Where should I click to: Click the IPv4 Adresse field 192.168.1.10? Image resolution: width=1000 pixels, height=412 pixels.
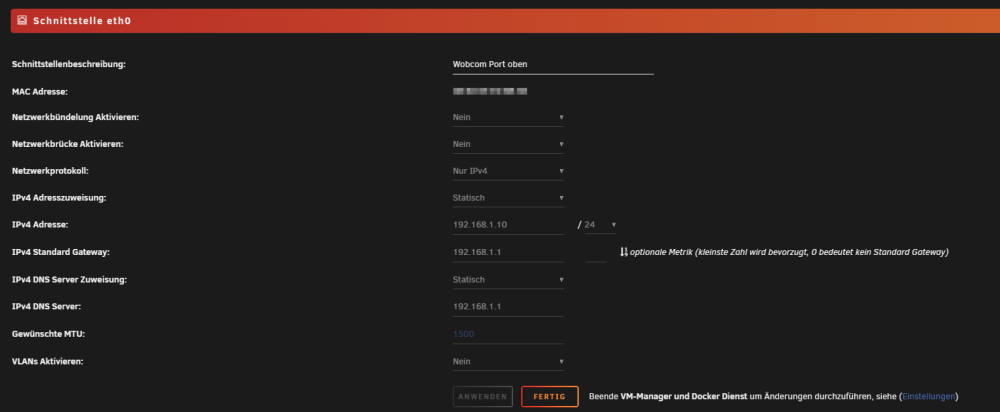coord(508,225)
